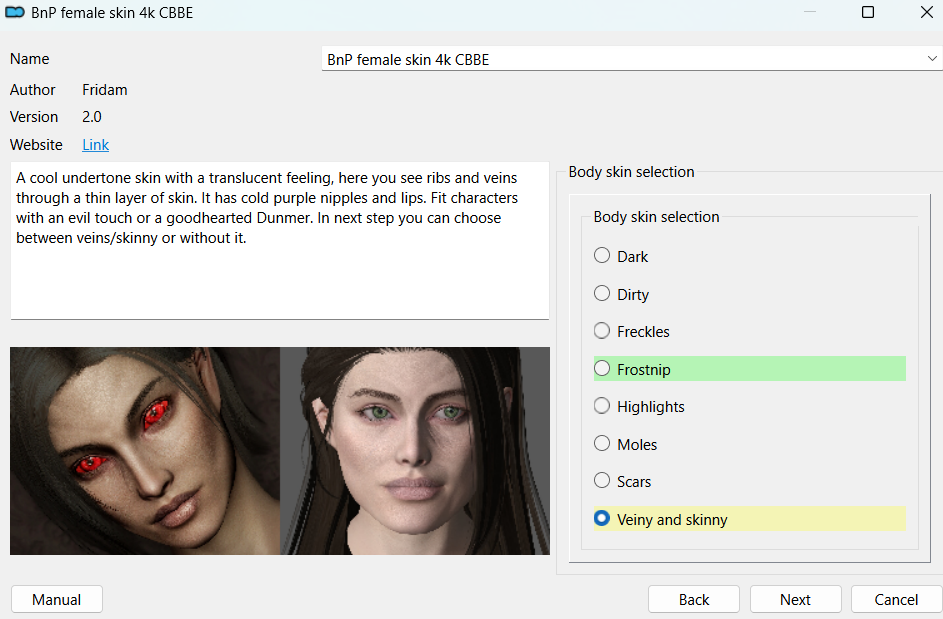Minimize the installer window

click(810, 12)
